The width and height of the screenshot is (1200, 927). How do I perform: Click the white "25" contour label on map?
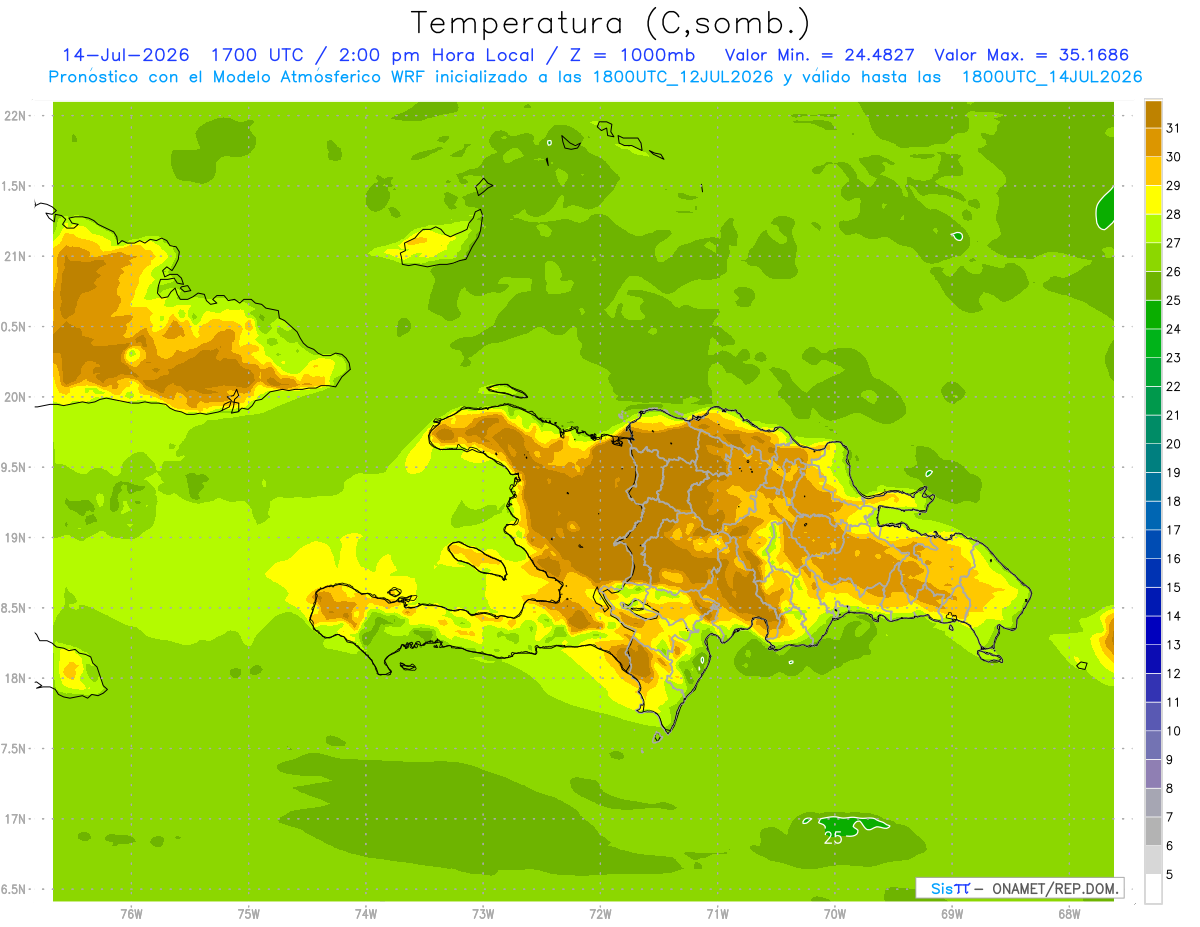pos(833,838)
